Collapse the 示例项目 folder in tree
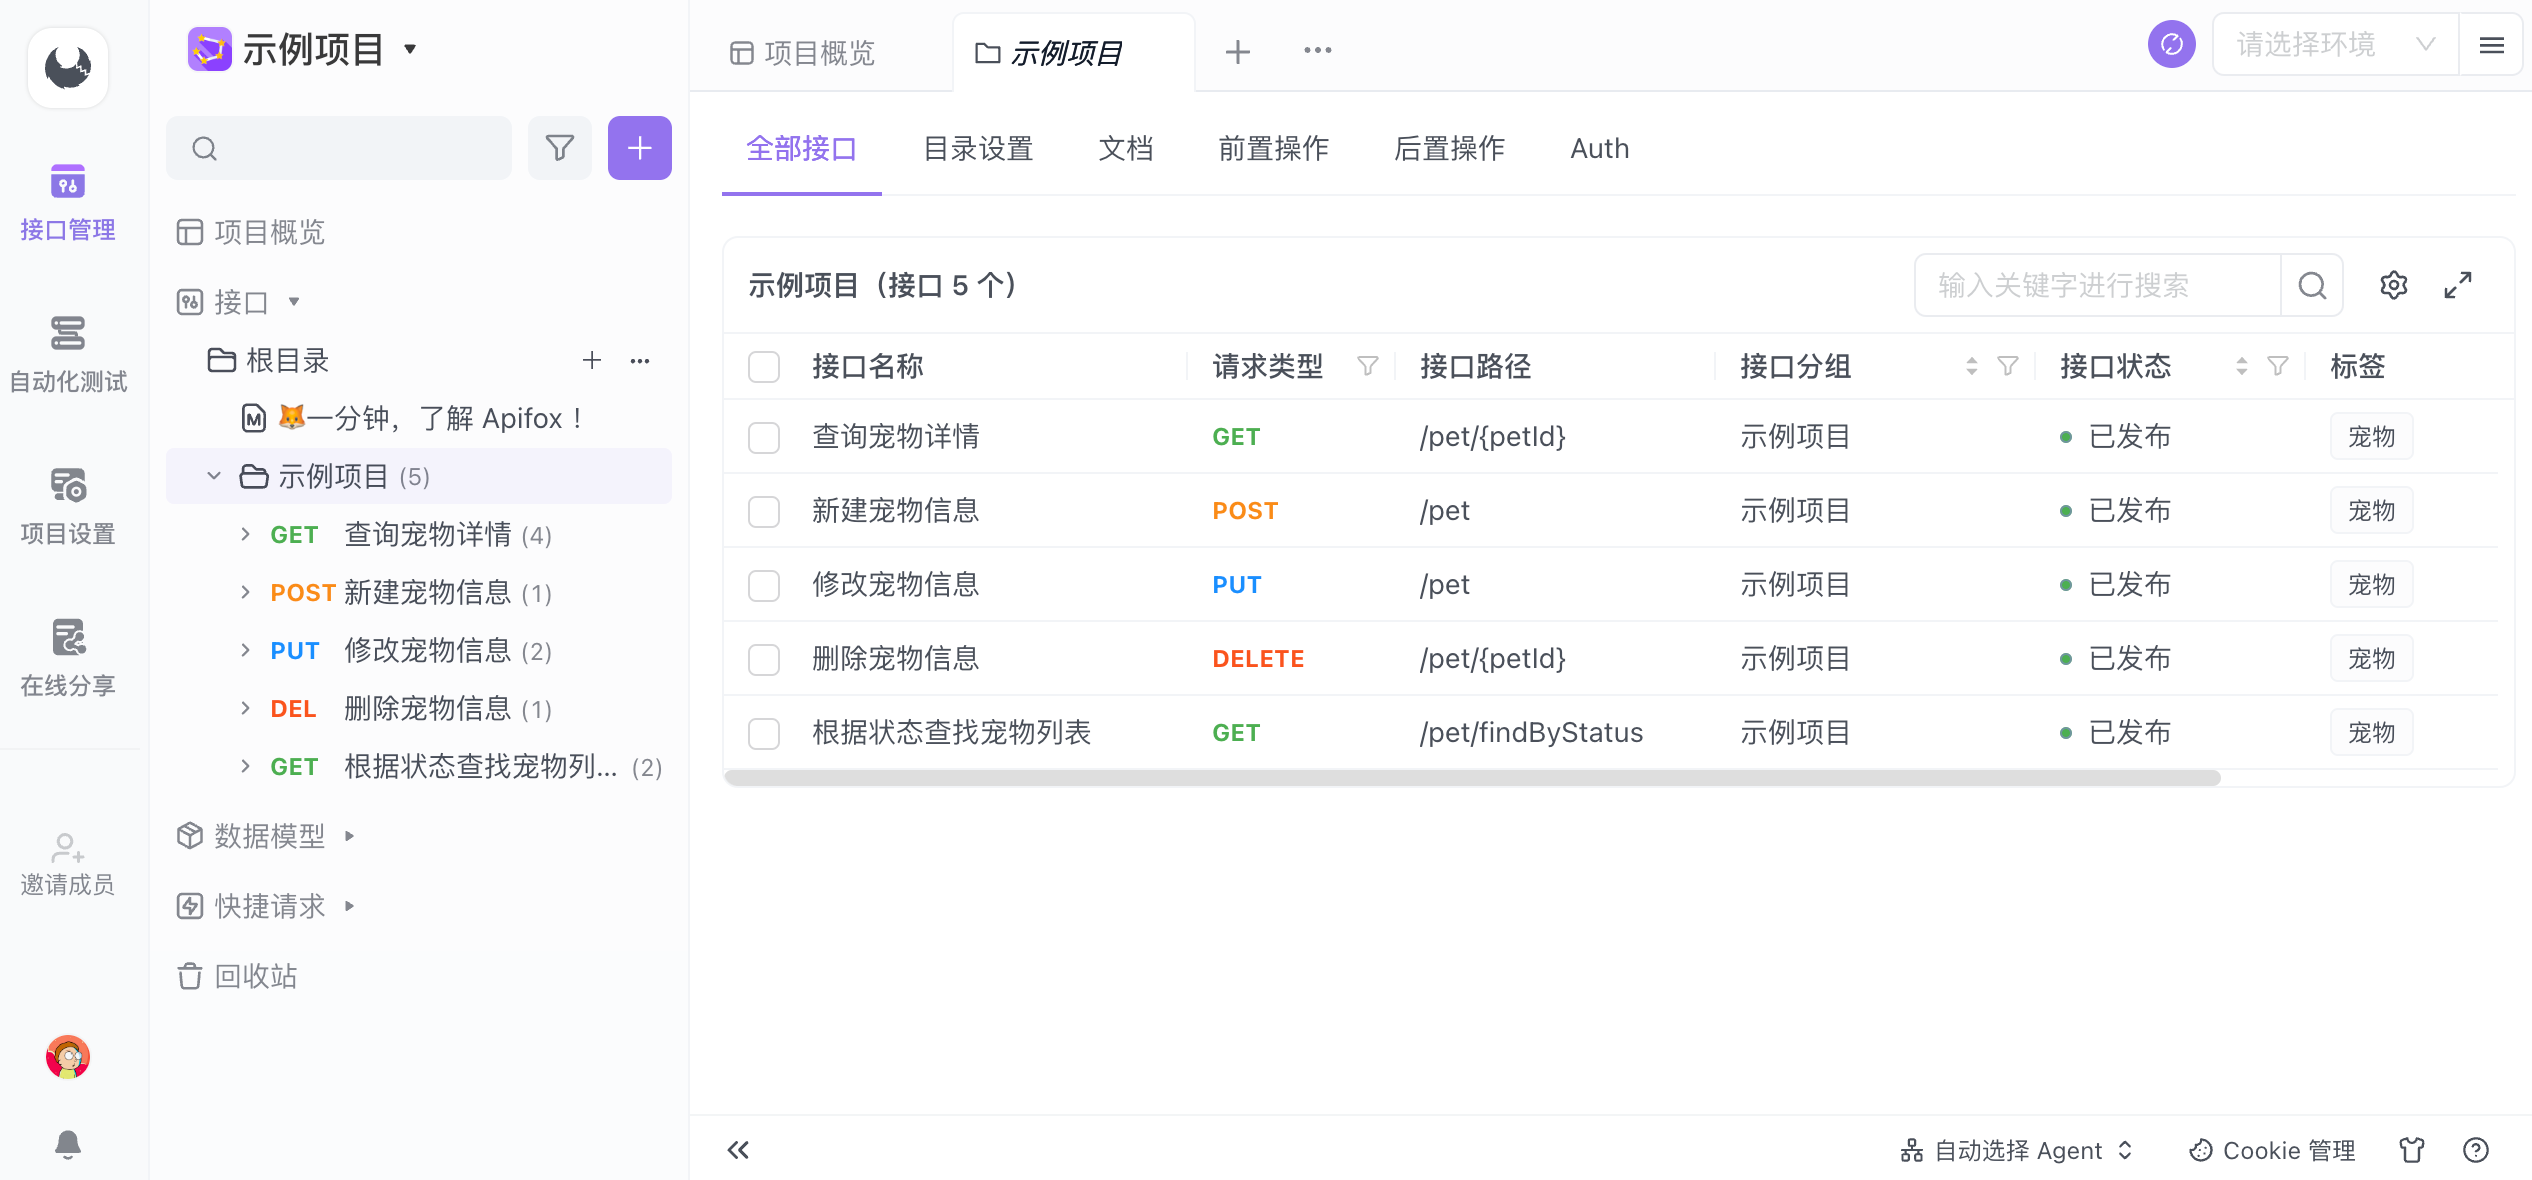 tap(214, 477)
